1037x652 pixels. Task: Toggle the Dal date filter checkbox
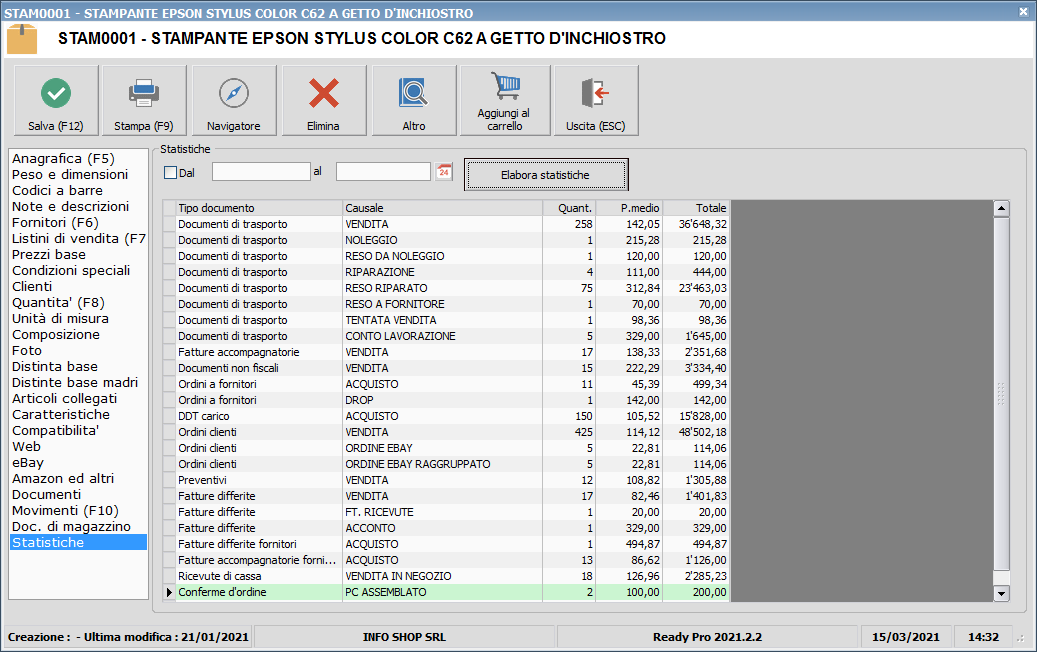(x=171, y=173)
